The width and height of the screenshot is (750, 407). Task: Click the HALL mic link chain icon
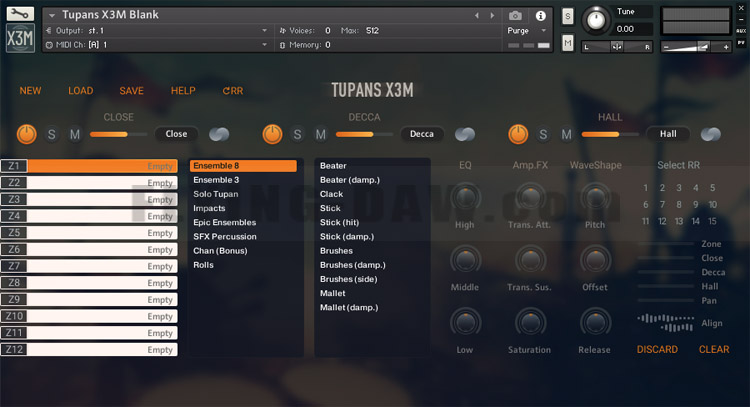[711, 134]
